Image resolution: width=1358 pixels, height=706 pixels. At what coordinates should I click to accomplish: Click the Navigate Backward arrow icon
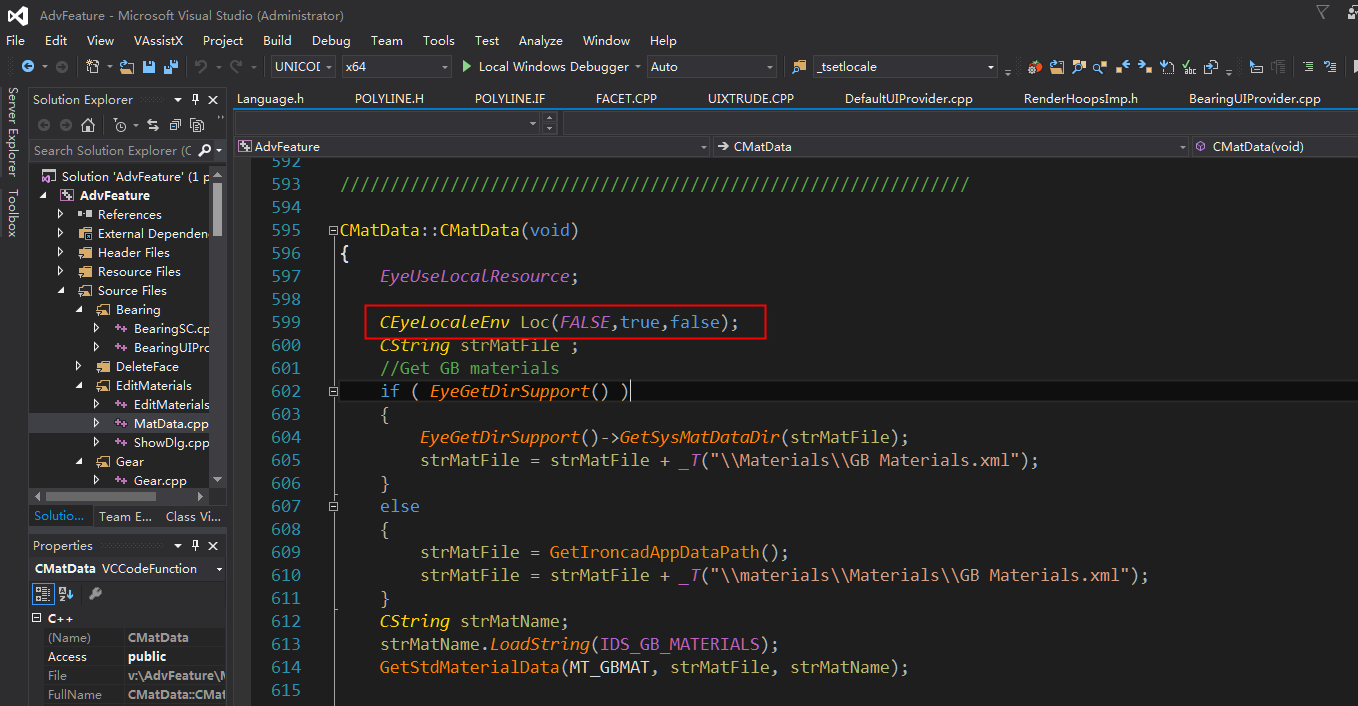click(27, 67)
